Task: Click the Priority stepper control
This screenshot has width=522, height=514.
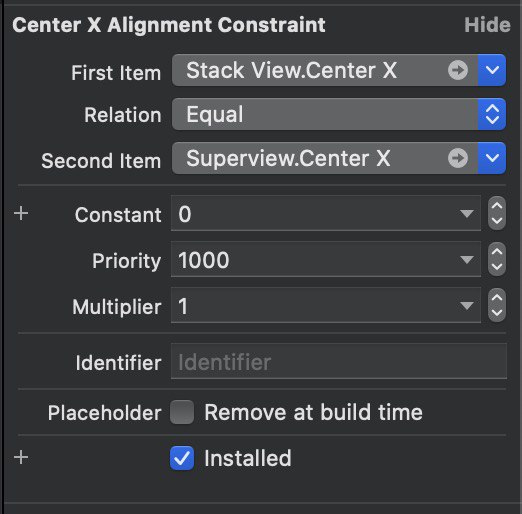Action: pos(497,259)
